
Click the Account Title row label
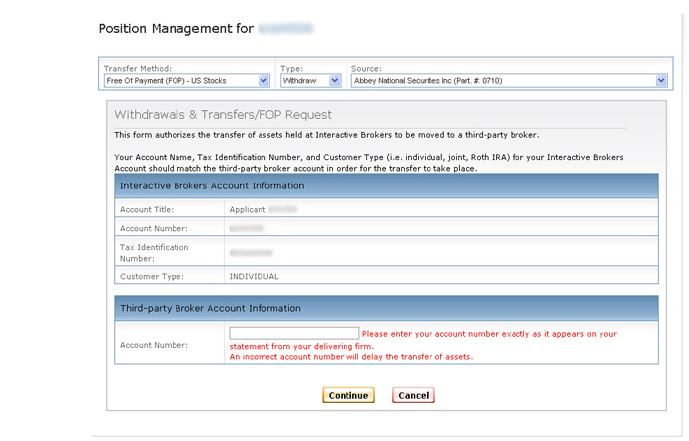[147, 209]
